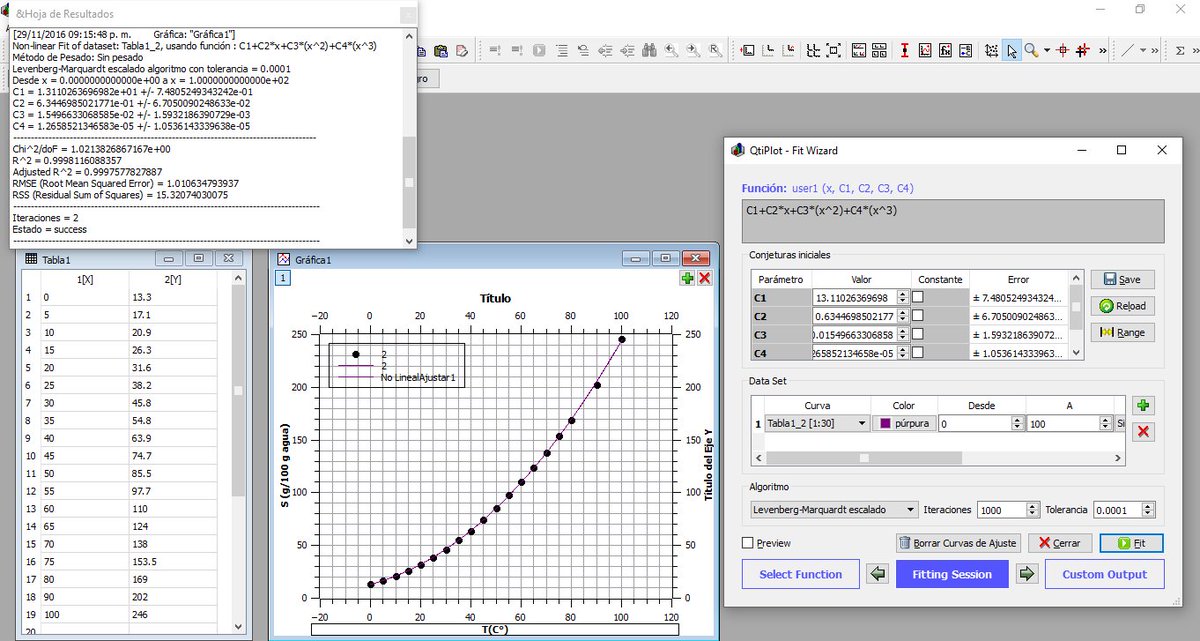Switch to the Custom Output page

[1105, 574]
